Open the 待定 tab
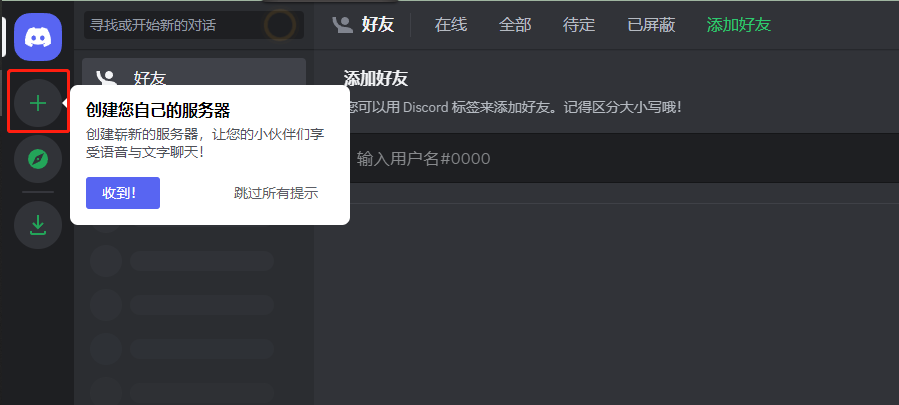This screenshot has width=899, height=405. click(x=579, y=25)
